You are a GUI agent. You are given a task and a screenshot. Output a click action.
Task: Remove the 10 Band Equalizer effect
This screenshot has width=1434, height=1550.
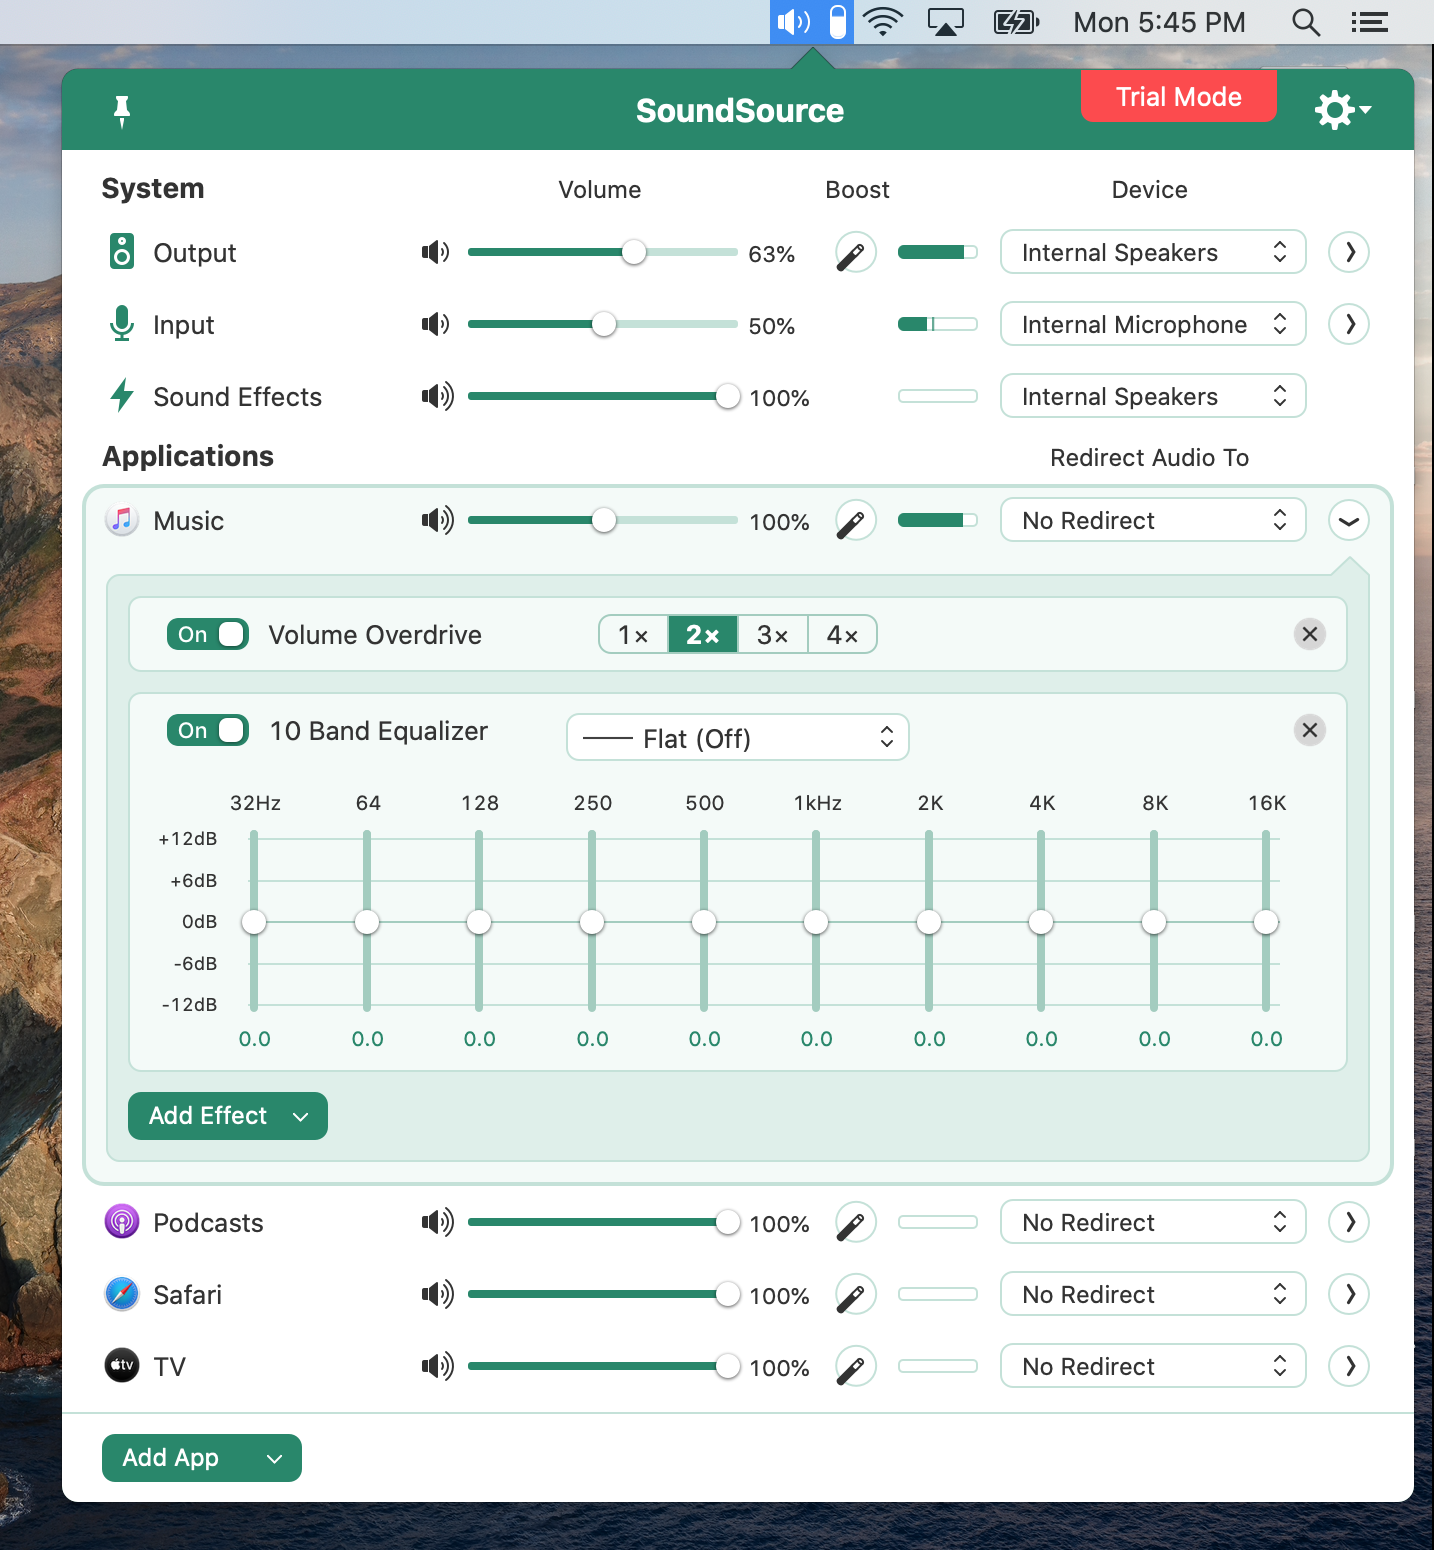point(1310,730)
